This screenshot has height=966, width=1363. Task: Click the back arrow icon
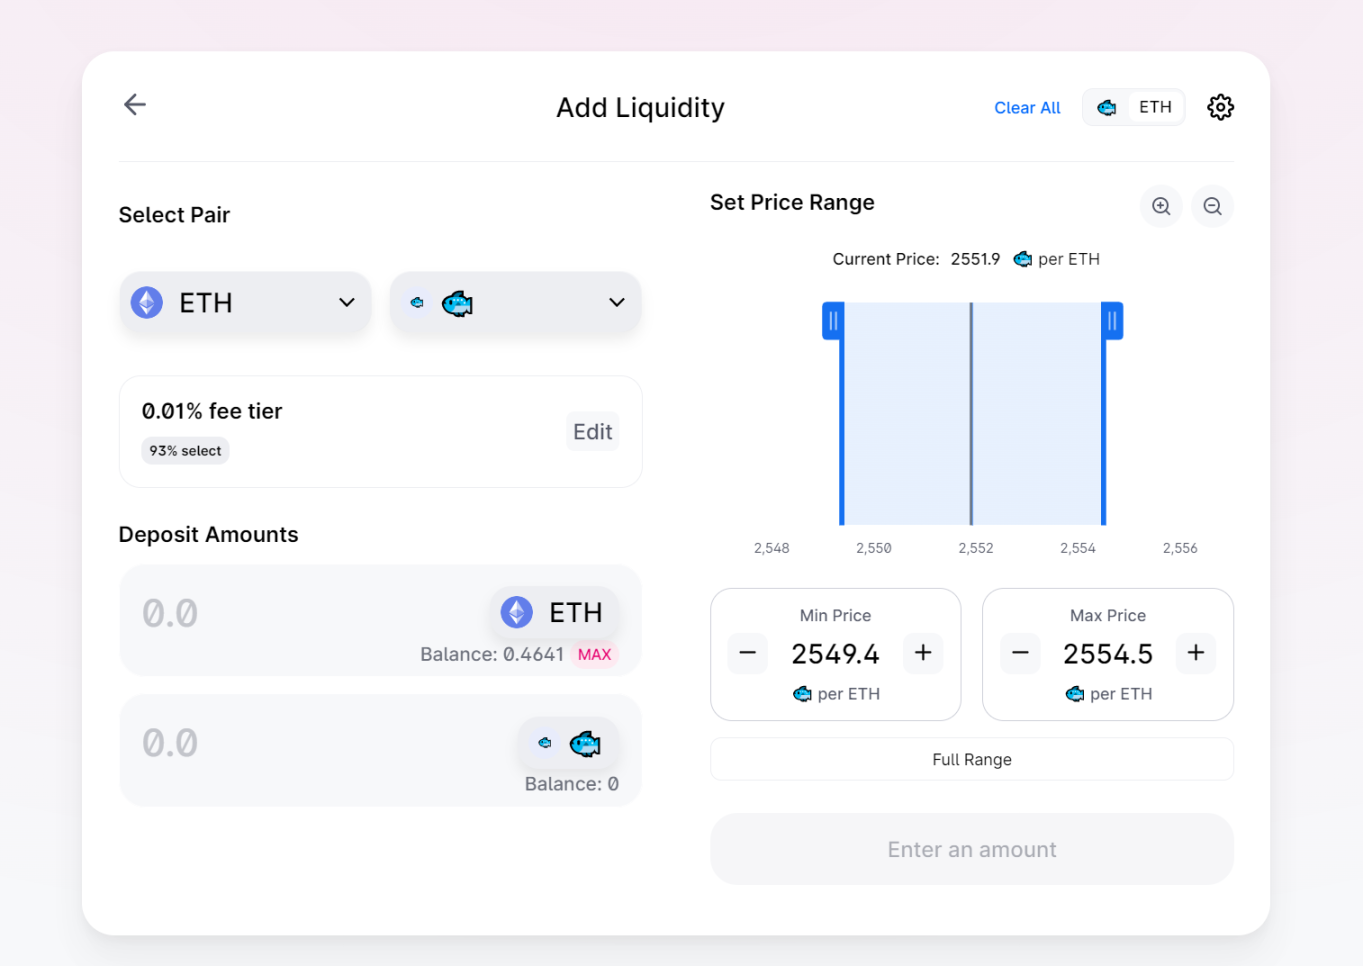pyautogui.click(x=135, y=105)
